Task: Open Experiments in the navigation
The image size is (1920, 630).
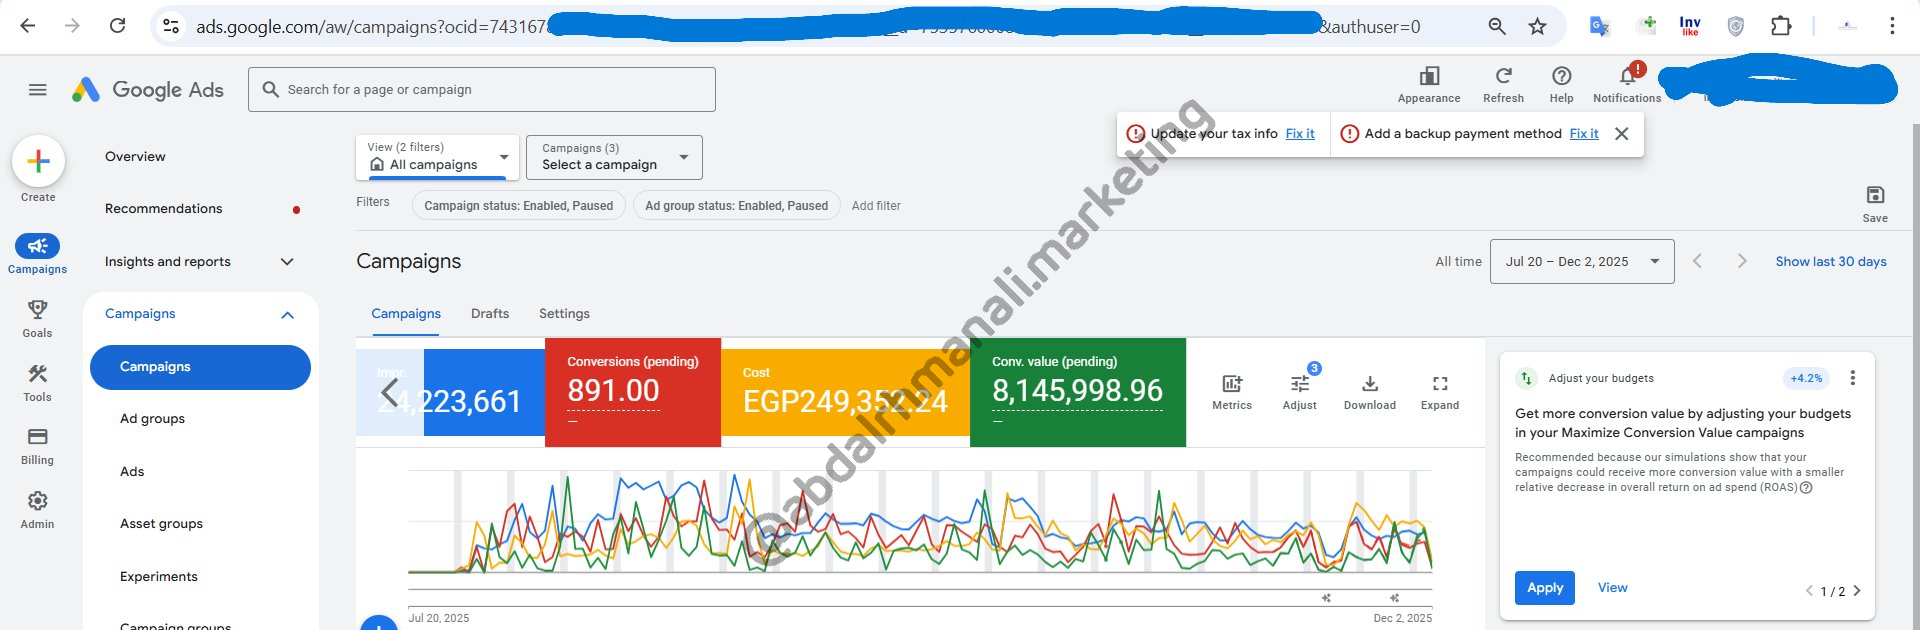Action: pyautogui.click(x=159, y=577)
